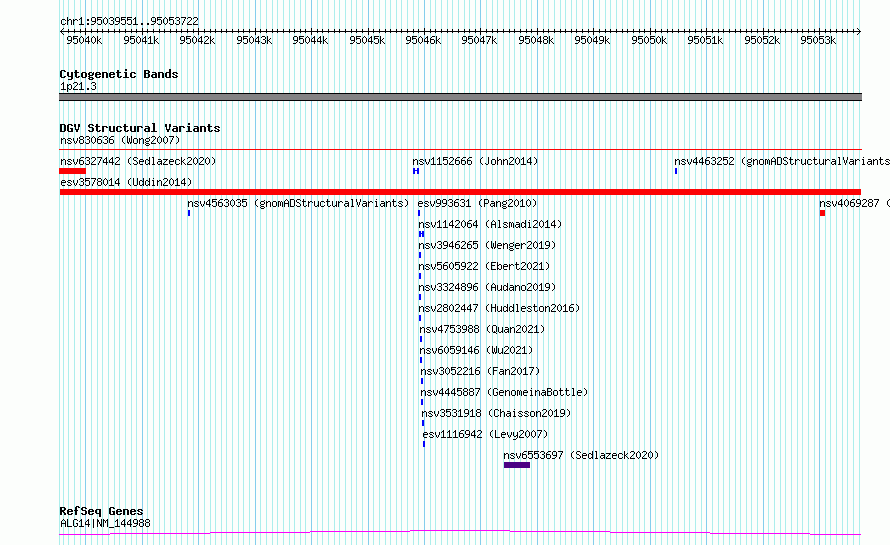
Task: Click the DGV Structural Variants track title
Action: coord(140,128)
